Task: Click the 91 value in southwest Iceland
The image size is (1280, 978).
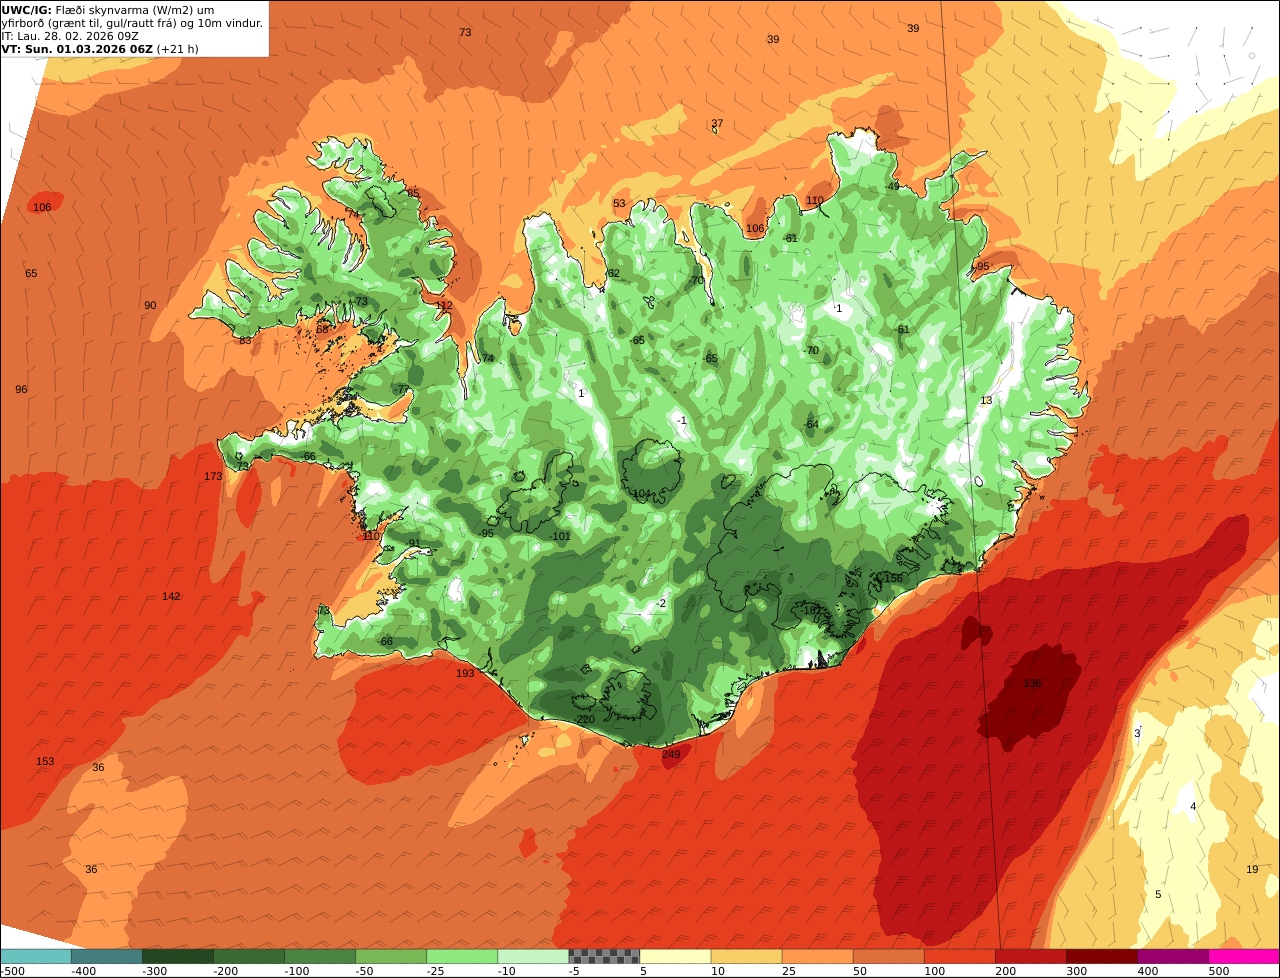Action: point(414,543)
